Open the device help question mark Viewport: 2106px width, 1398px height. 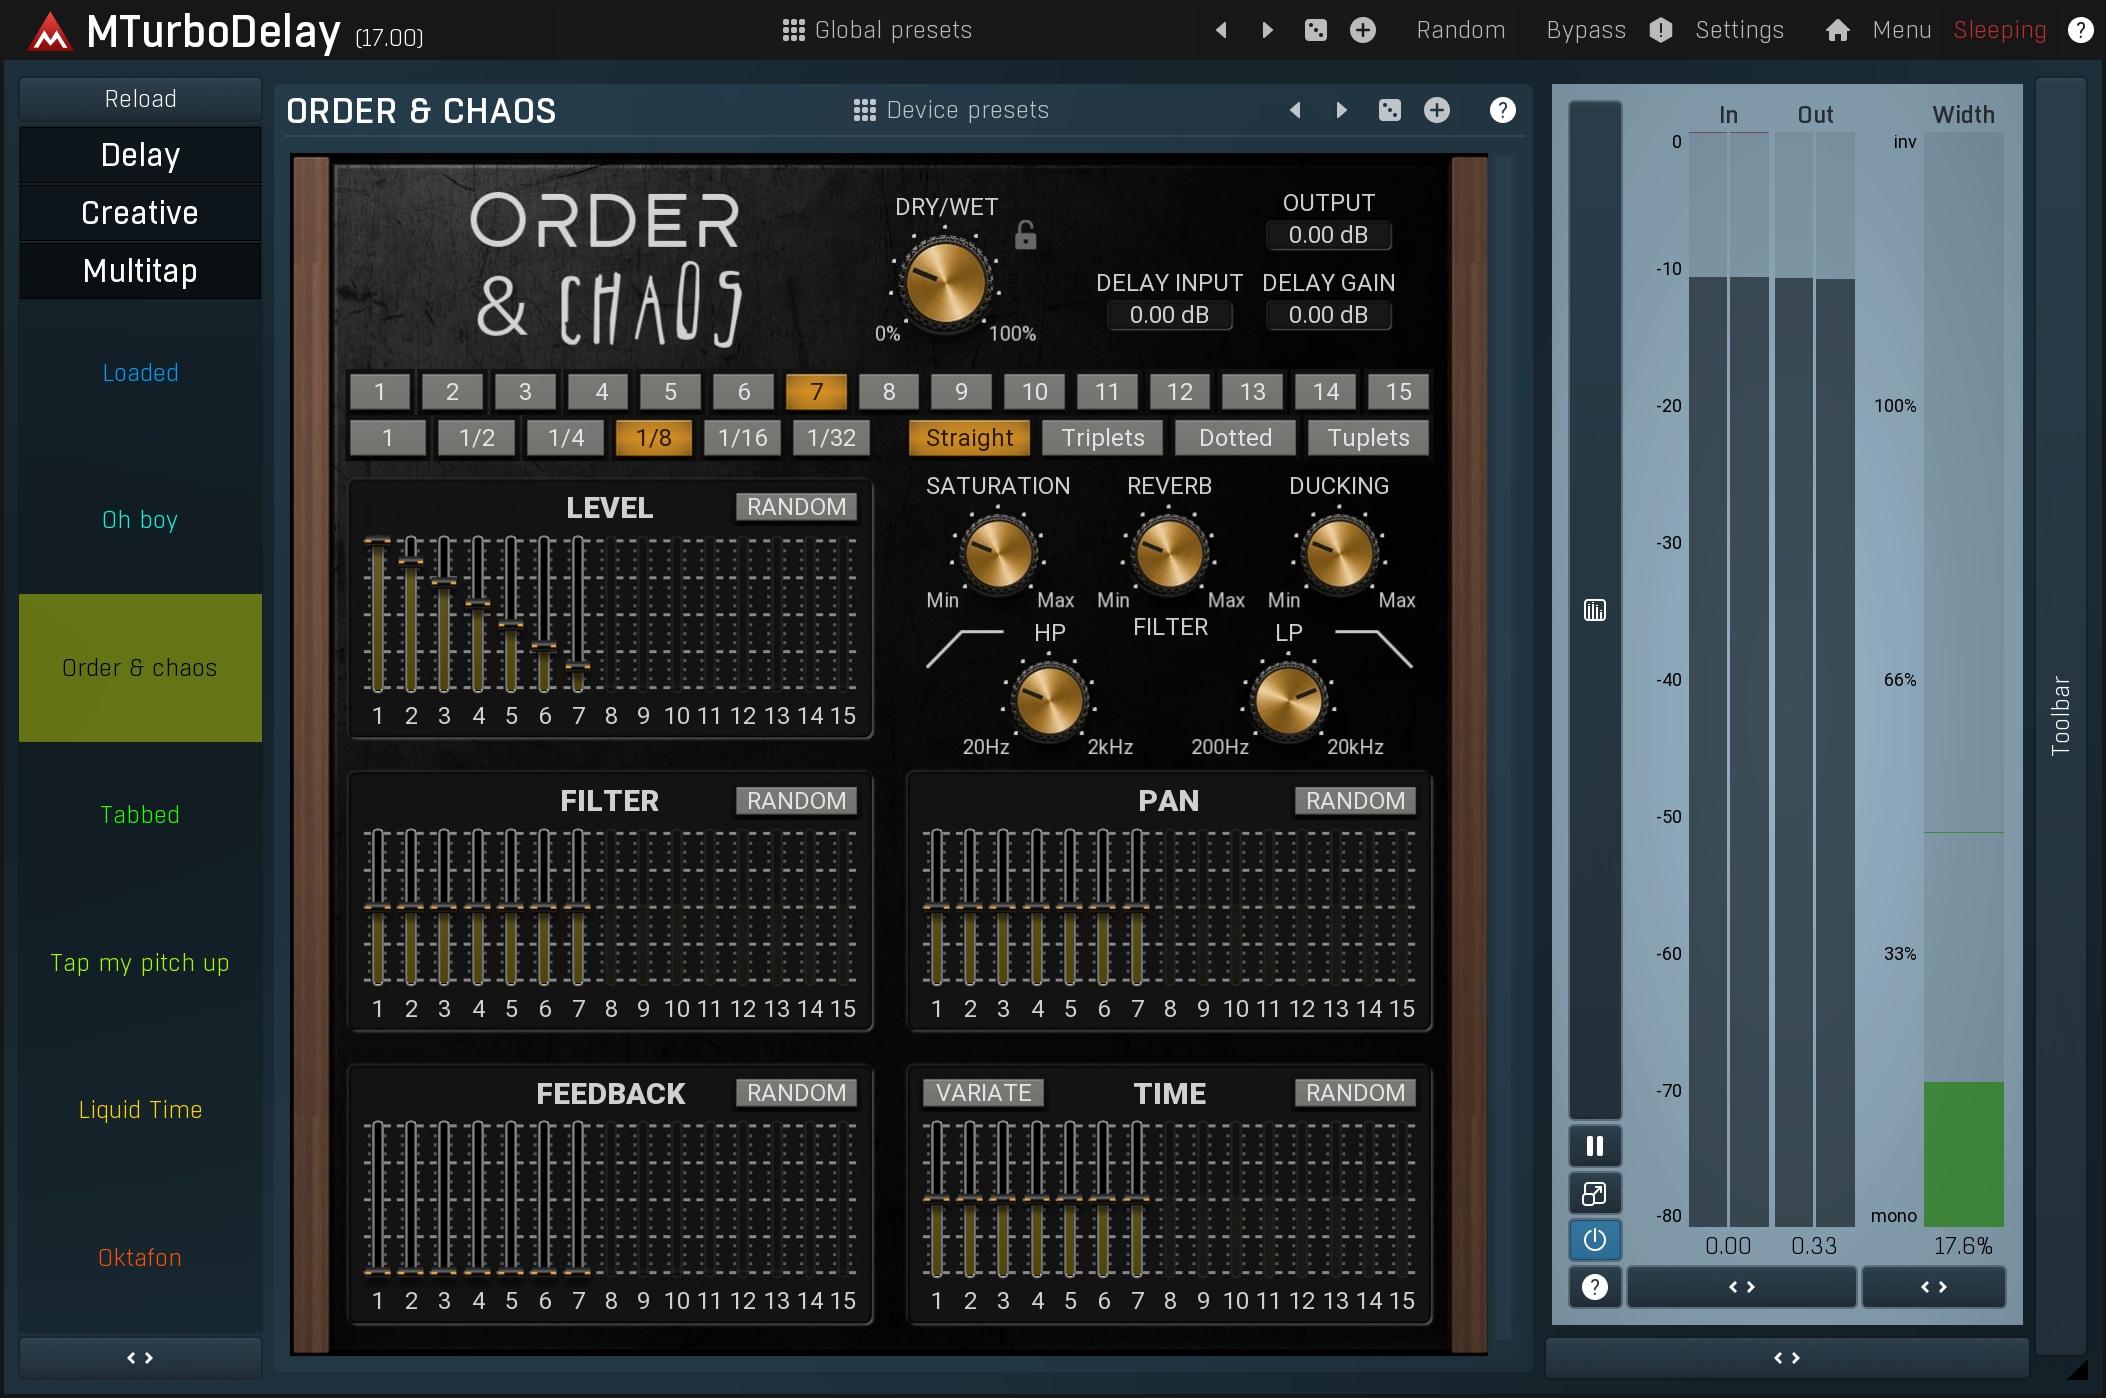(1502, 110)
